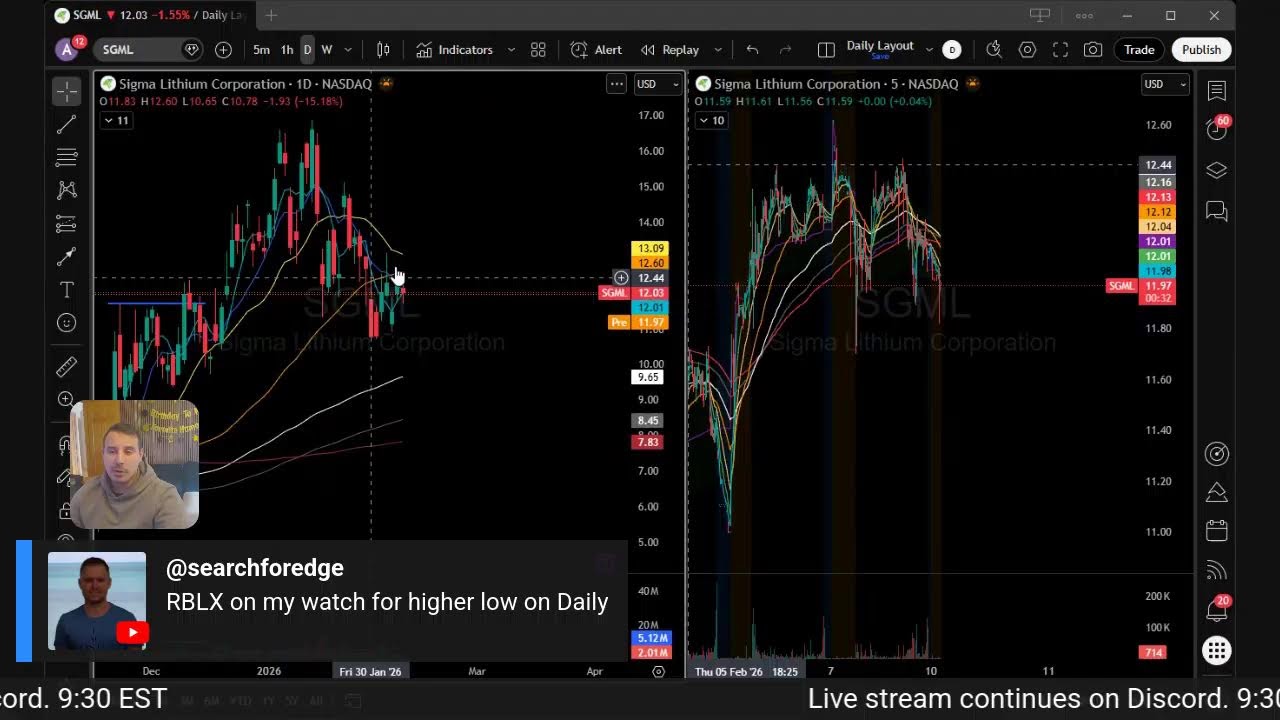Collapse the 11 indicators legend on daily chart
This screenshot has width=1280, height=720.
[x=116, y=121]
